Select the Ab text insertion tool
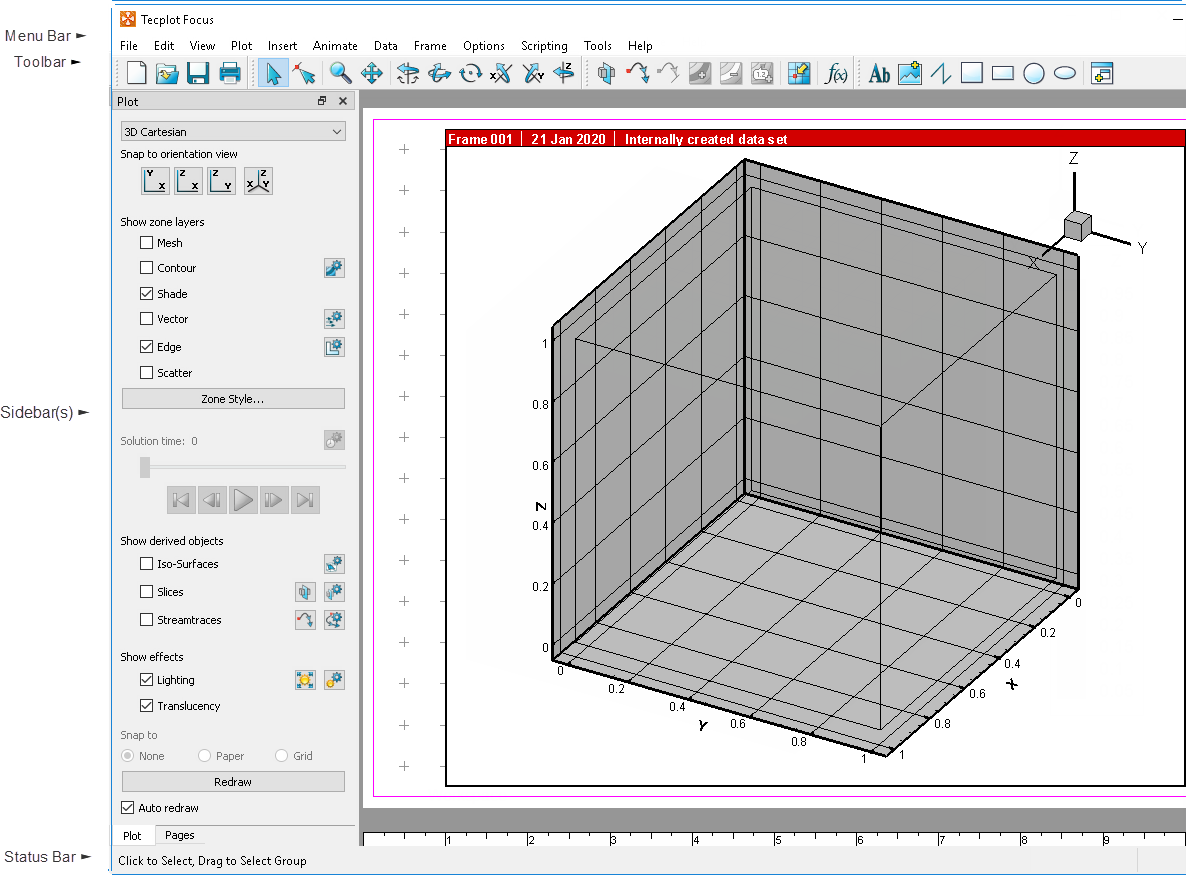 pos(879,73)
